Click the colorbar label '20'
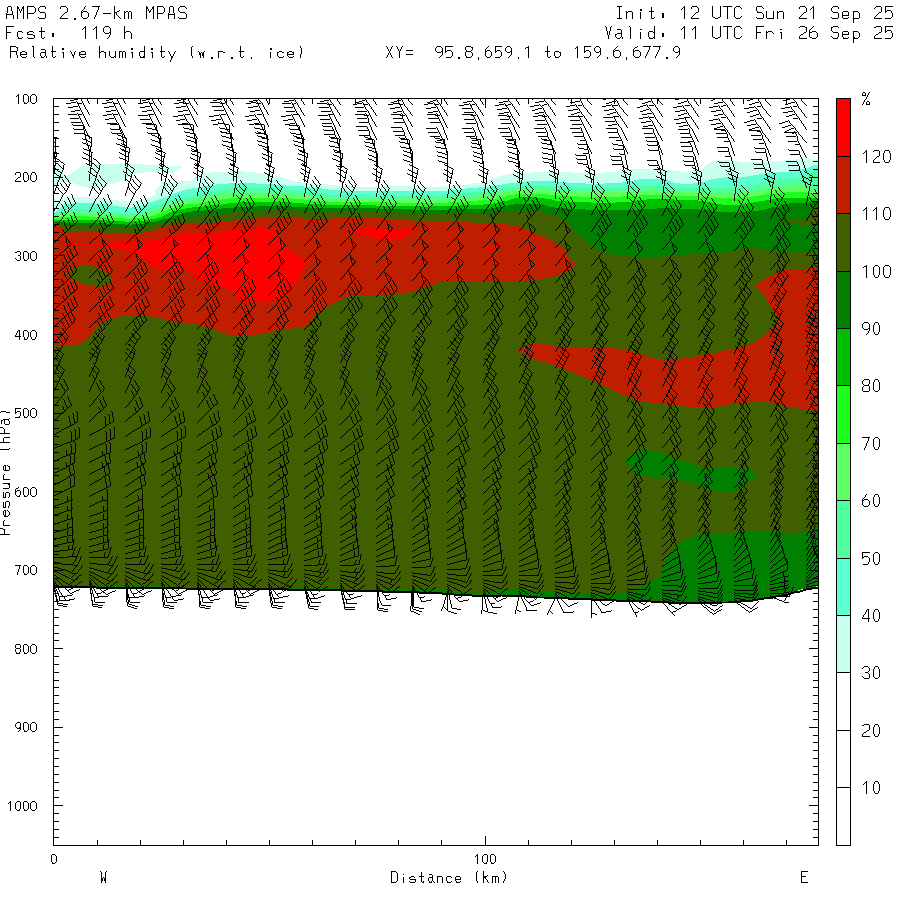This screenshot has width=900, height=900. pos(871,731)
